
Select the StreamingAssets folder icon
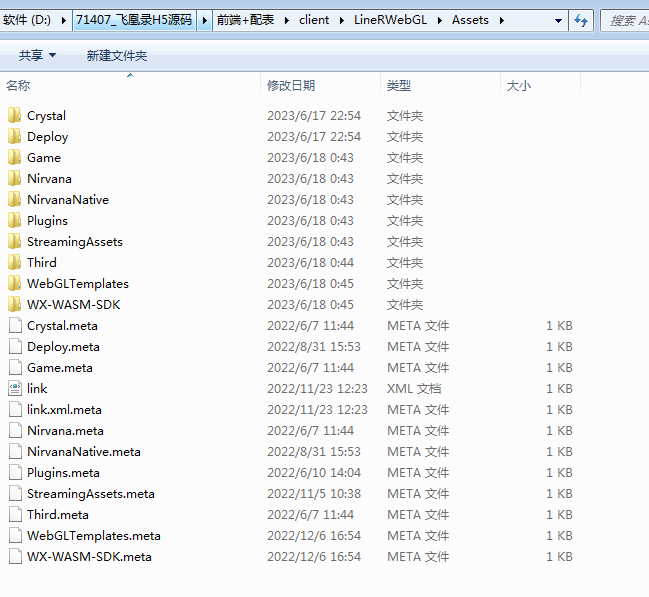(14, 242)
